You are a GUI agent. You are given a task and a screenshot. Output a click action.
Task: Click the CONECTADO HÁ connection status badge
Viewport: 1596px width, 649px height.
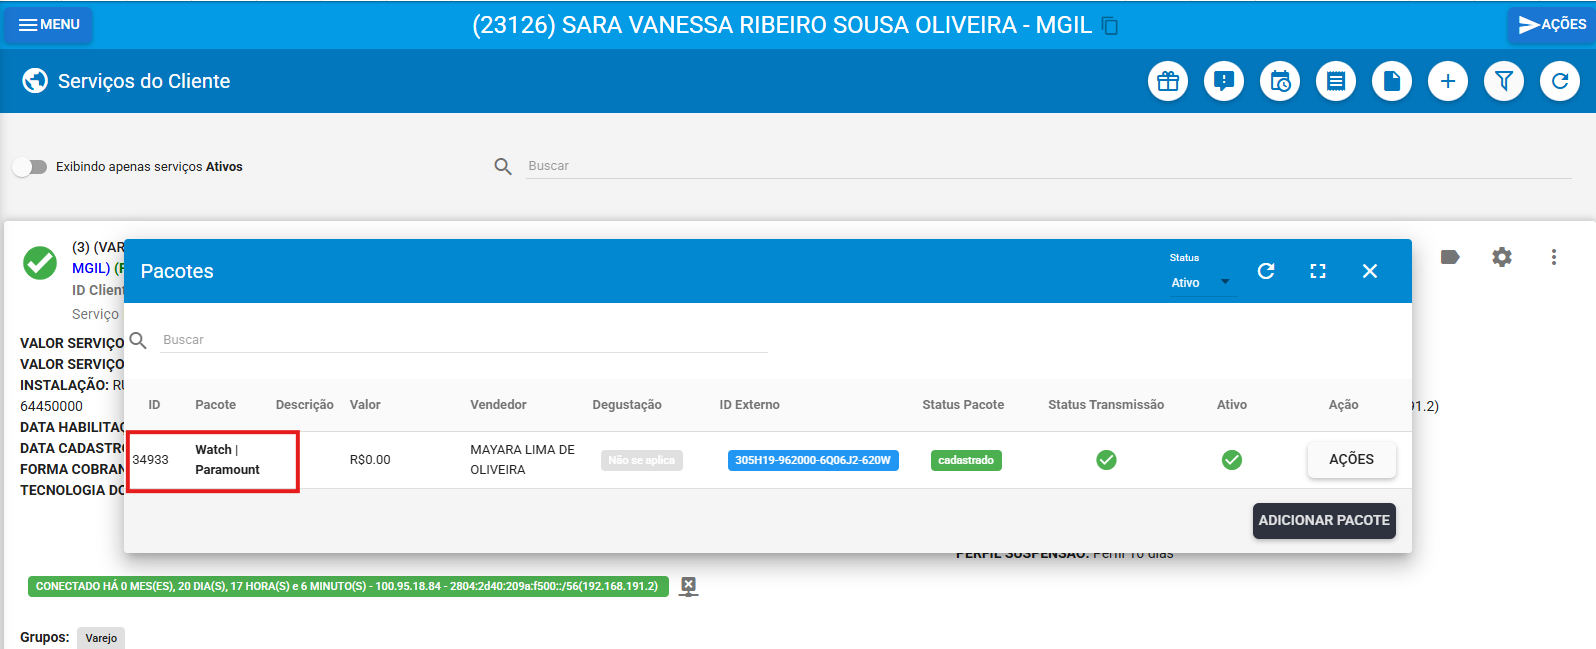click(x=347, y=586)
